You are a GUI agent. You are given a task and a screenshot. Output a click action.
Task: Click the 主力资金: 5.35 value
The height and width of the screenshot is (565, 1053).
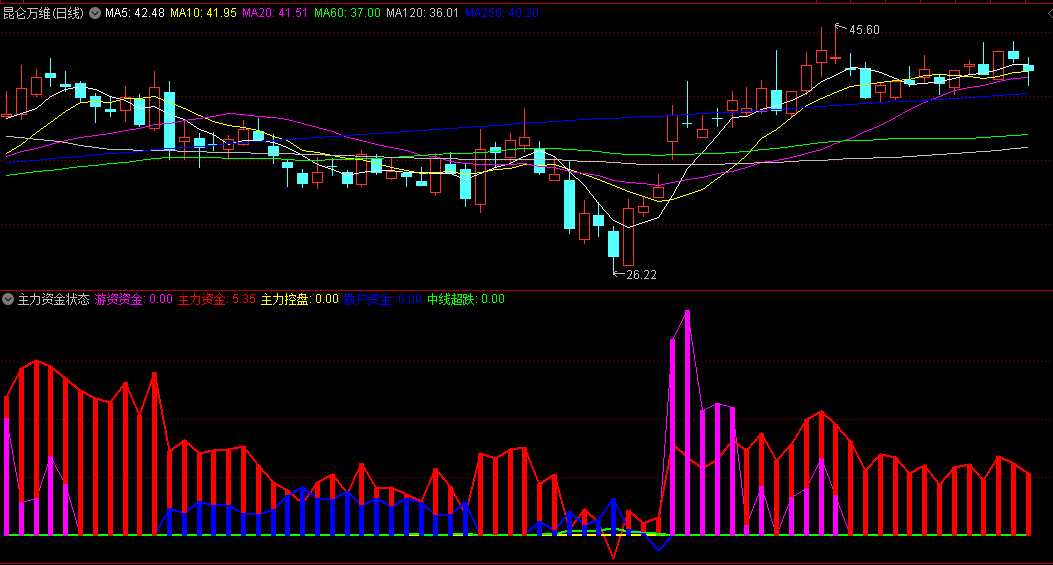pyautogui.click(x=217, y=299)
